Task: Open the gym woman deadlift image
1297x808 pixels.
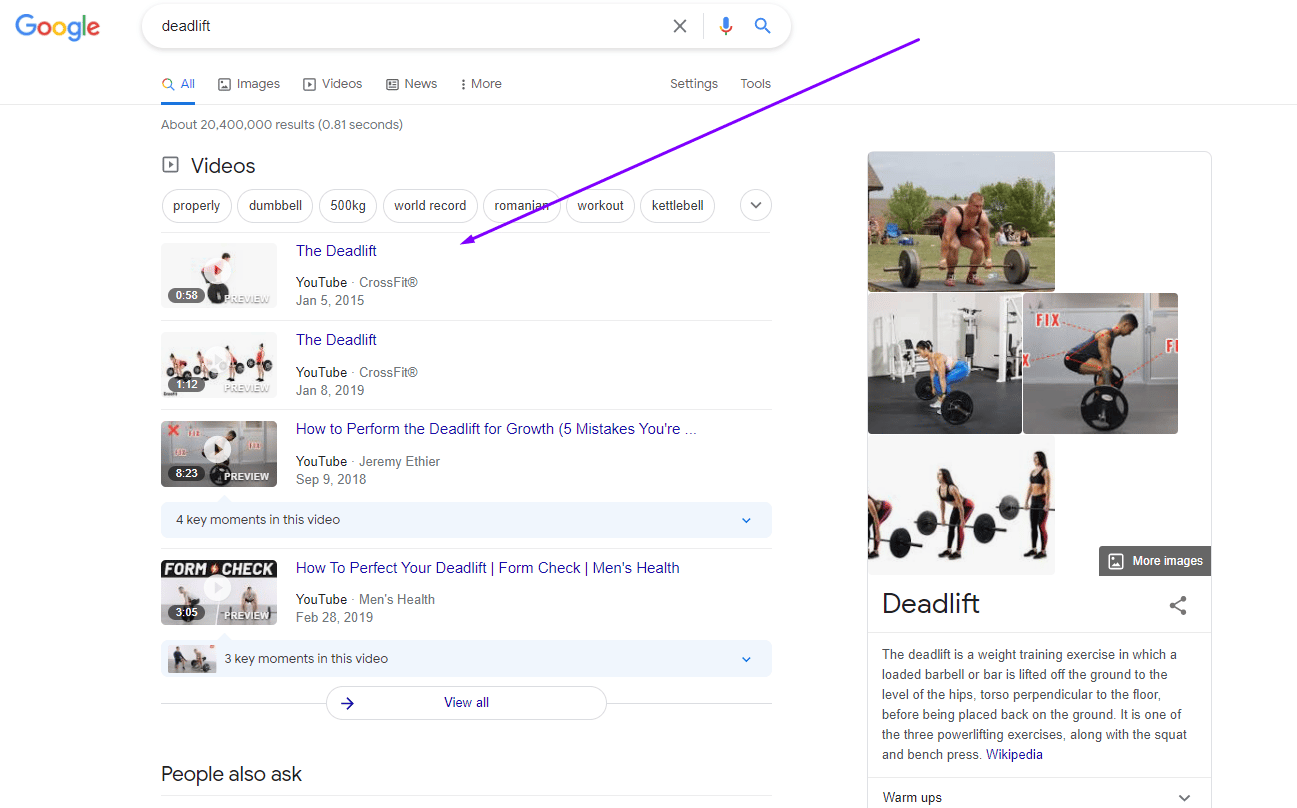Action: pos(945,363)
